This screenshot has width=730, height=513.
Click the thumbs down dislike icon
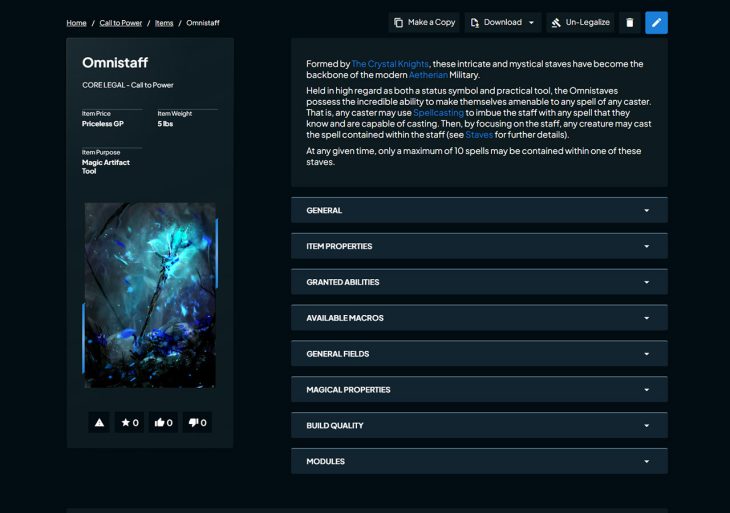pos(198,422)
